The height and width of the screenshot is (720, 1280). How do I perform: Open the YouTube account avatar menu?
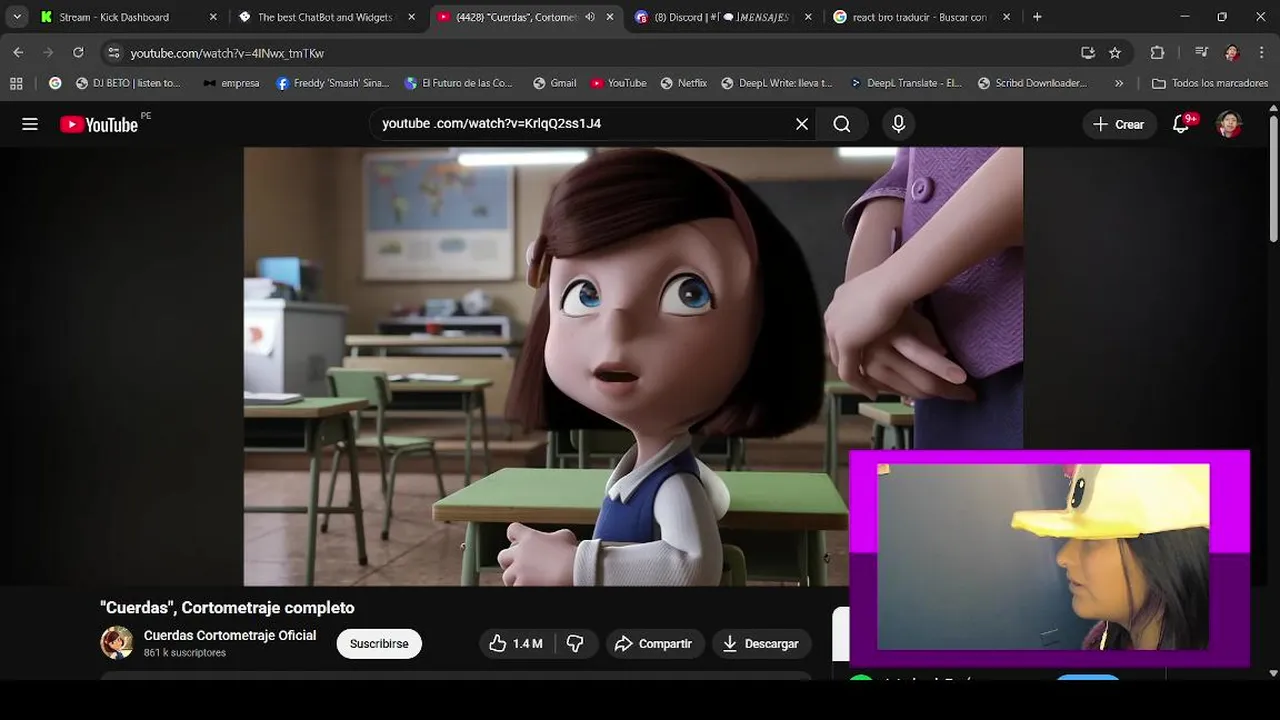(x=1229, y=124)
